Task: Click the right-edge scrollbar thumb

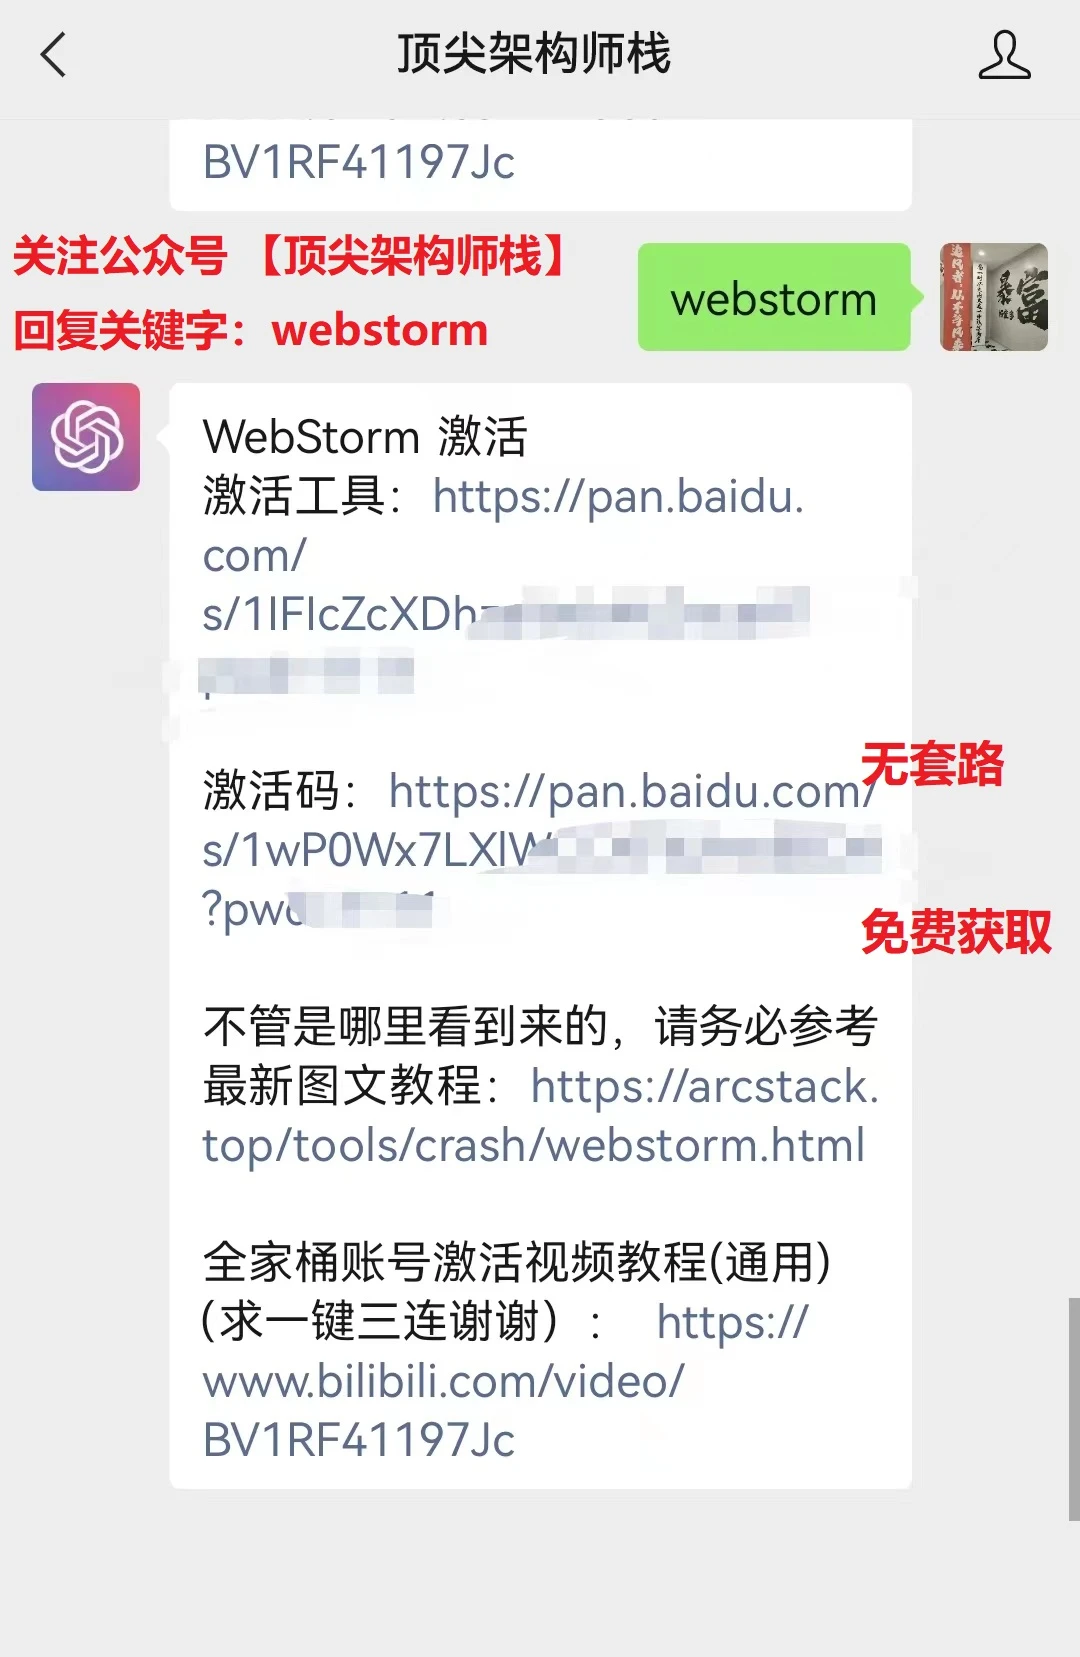Action: (x=1074, y=1409)
